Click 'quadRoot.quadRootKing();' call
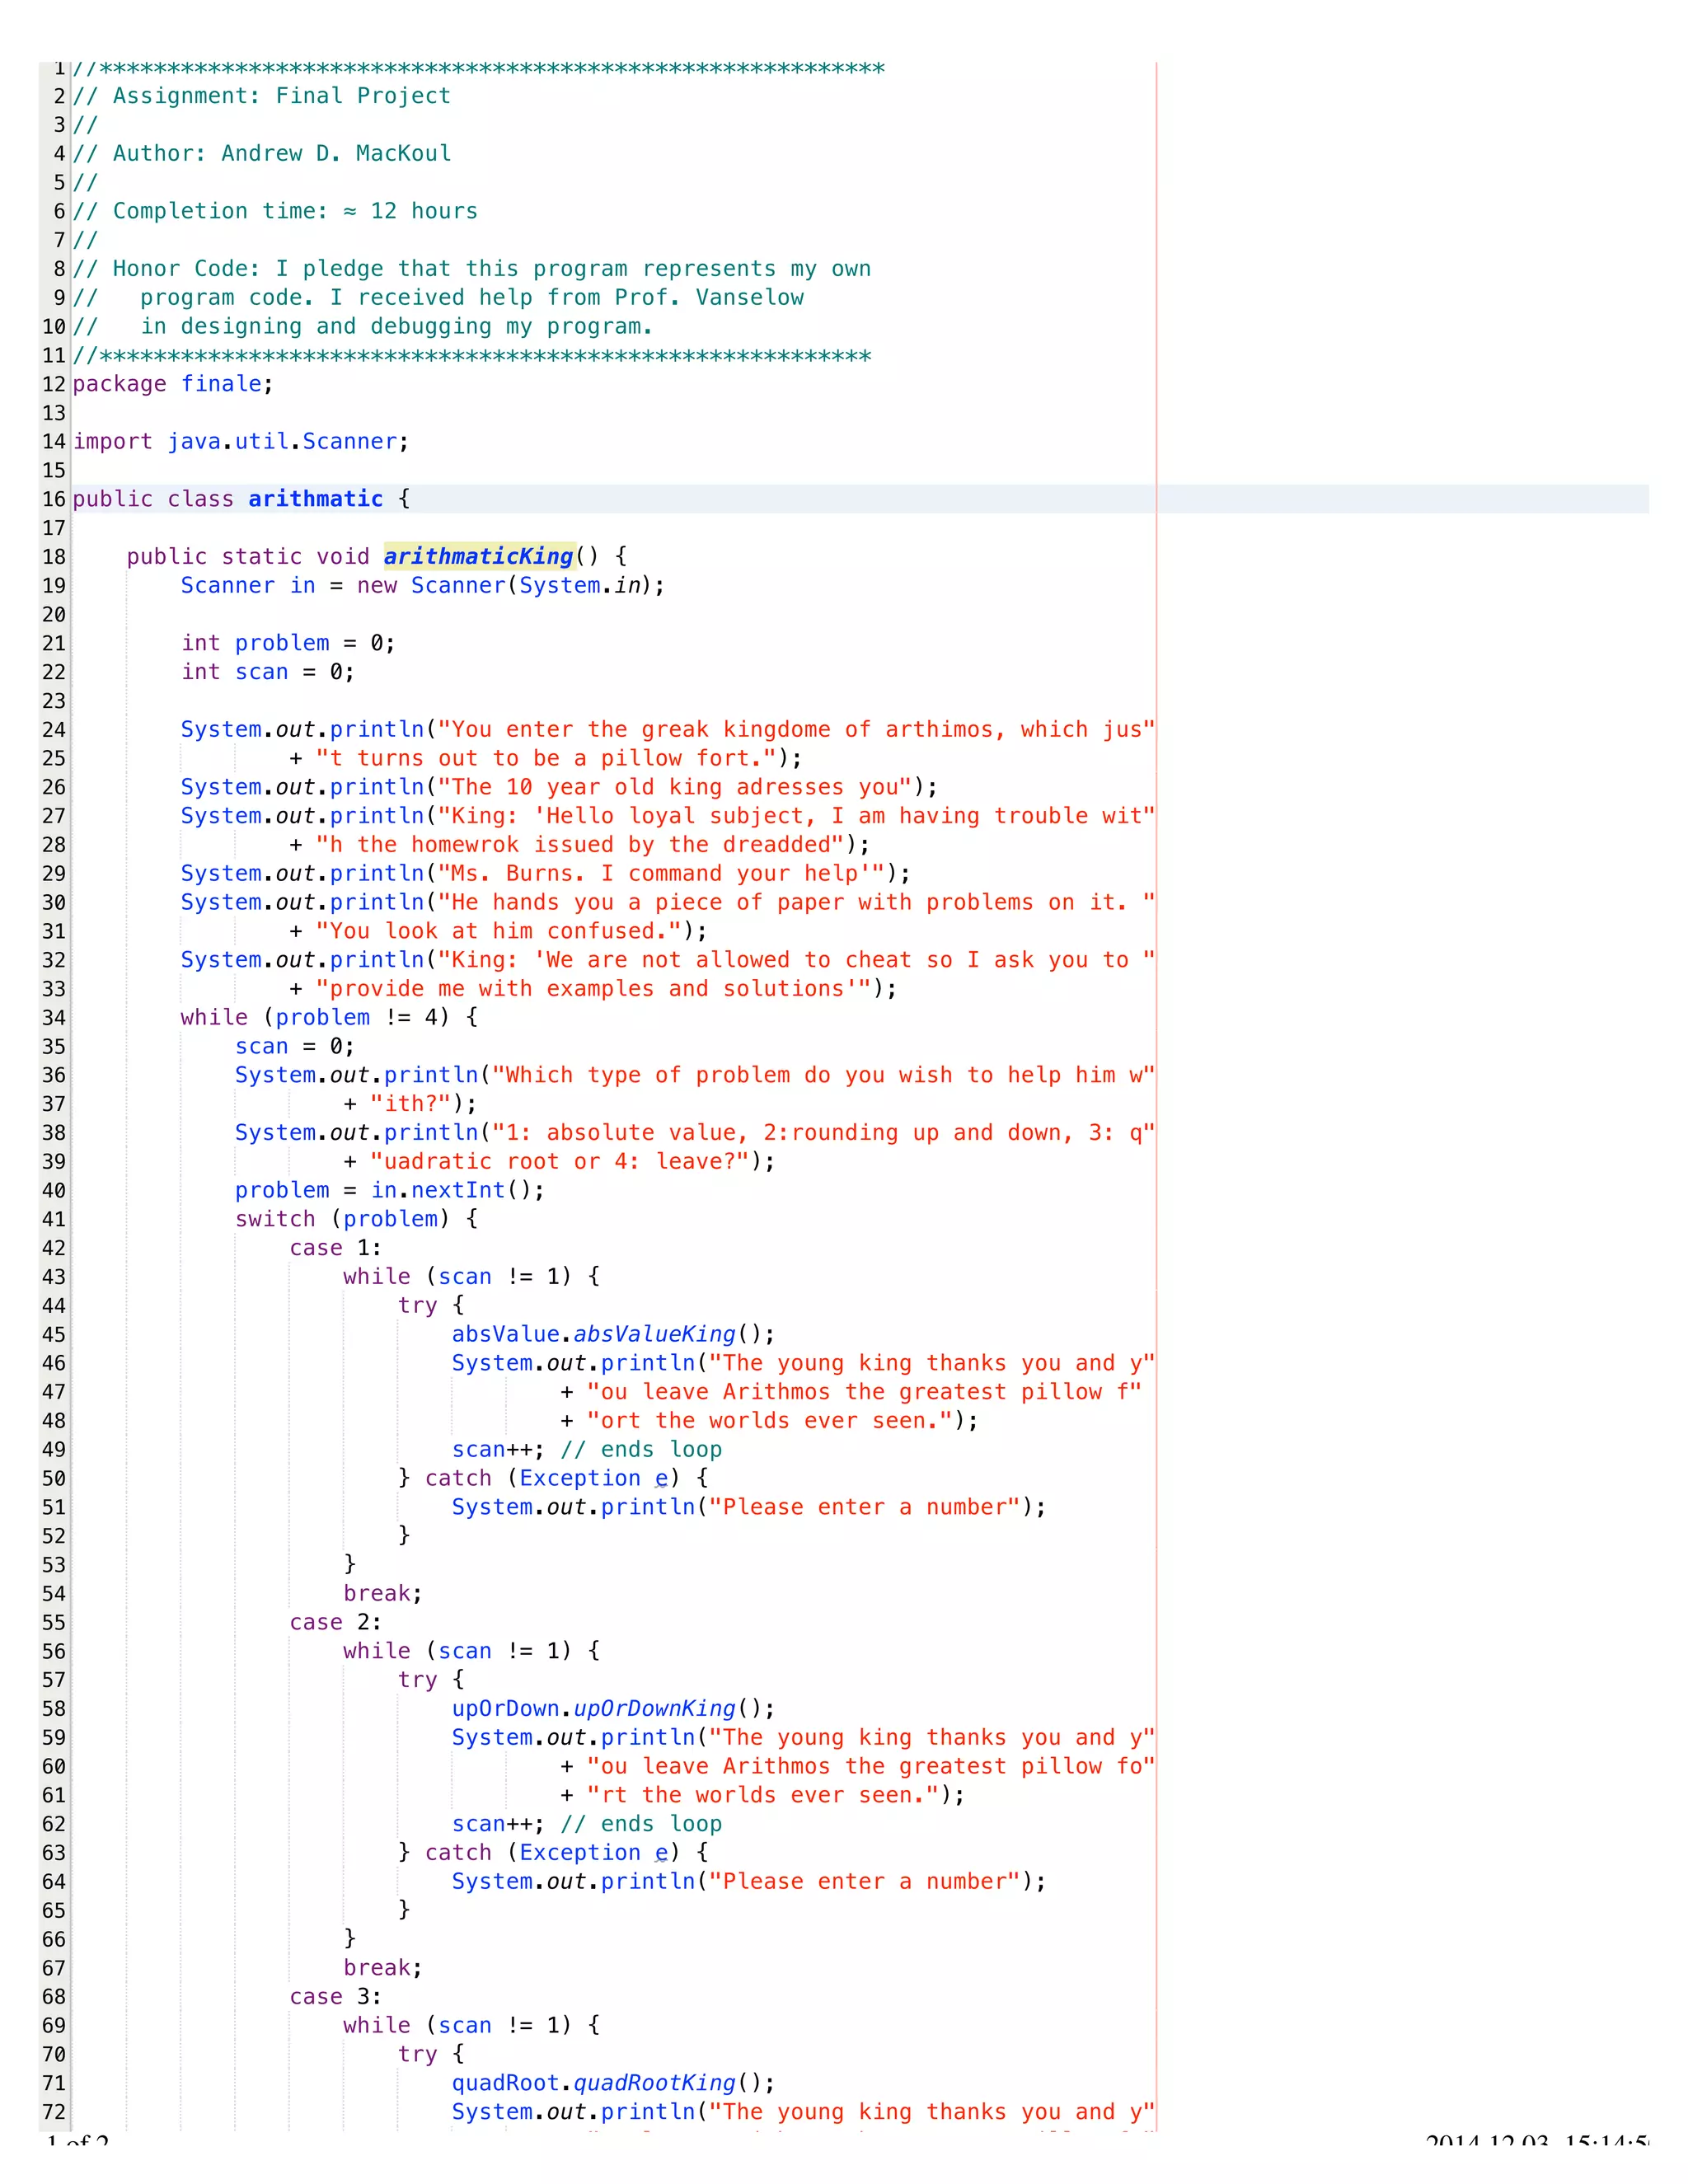 [x=613, y=2083]
